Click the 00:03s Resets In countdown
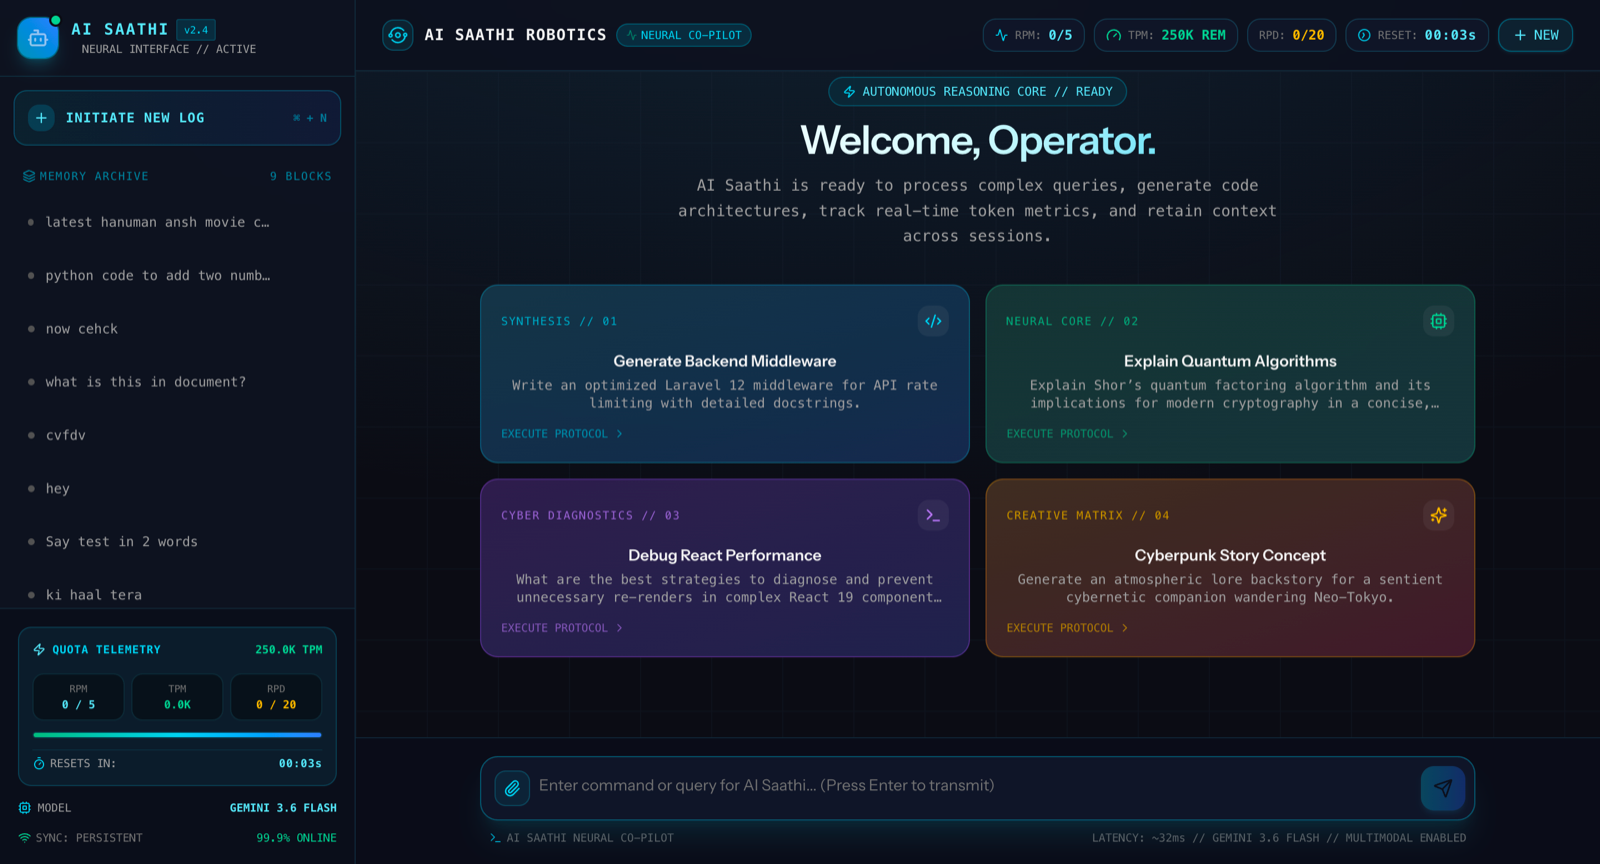 click(x=300, y=764)
